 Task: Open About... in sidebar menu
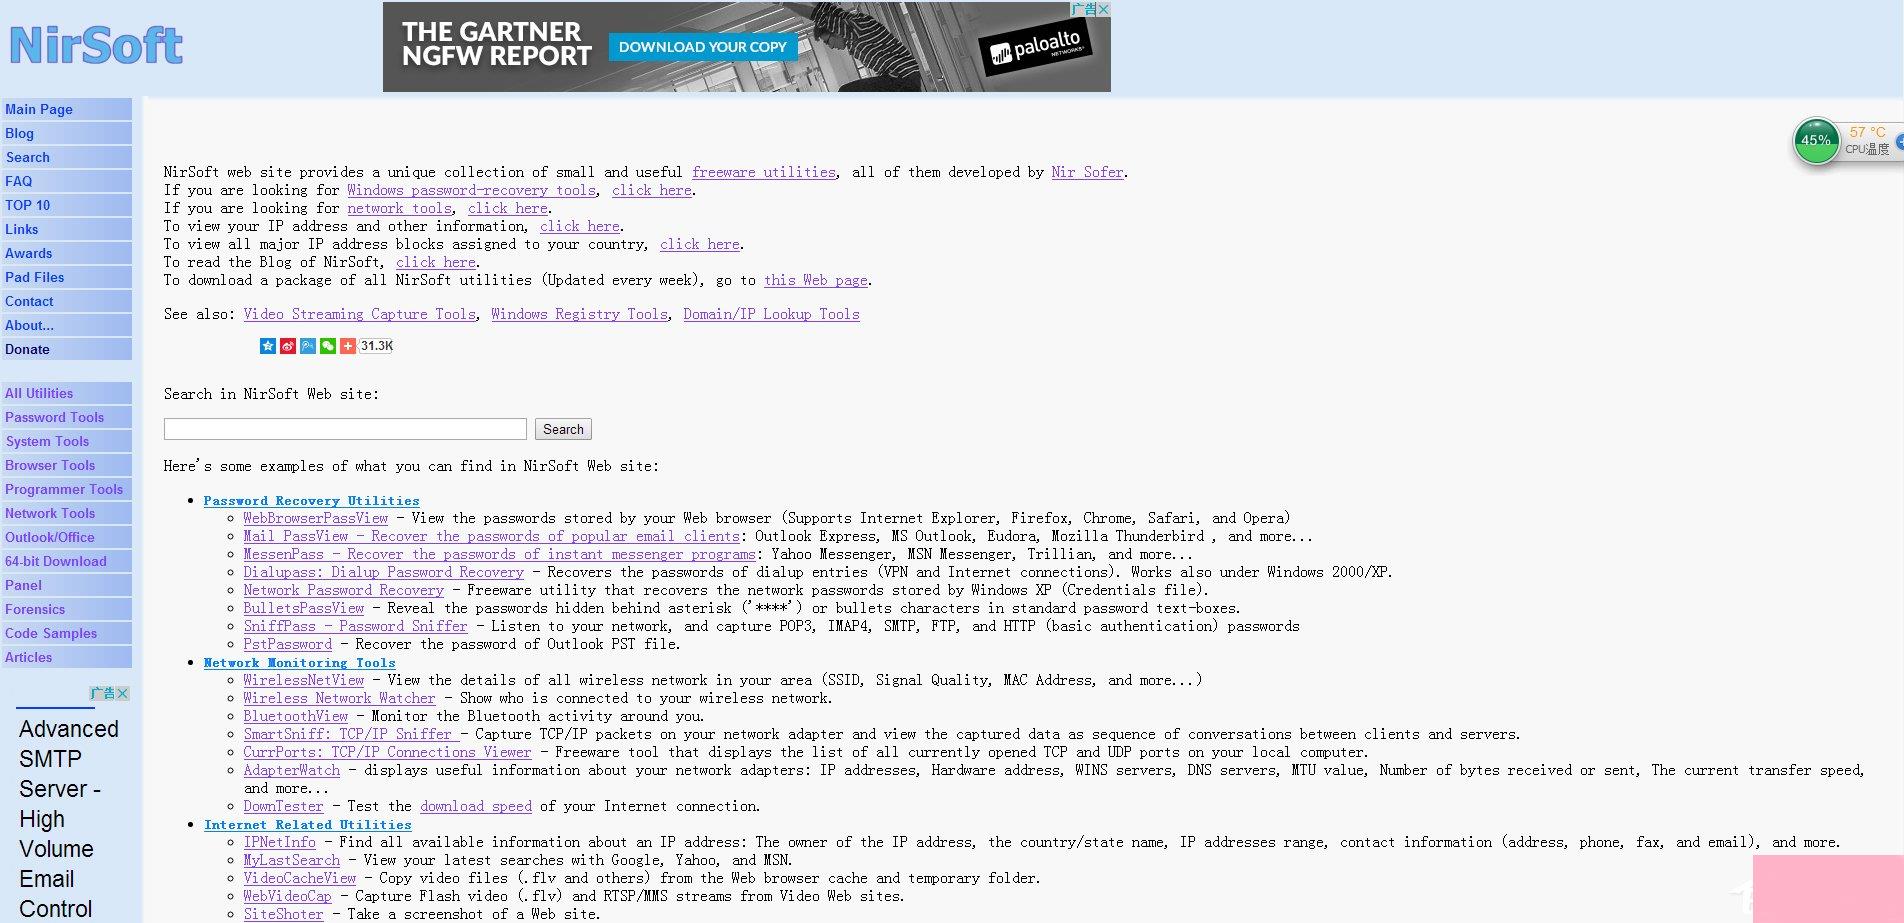[x=67, y=325]
